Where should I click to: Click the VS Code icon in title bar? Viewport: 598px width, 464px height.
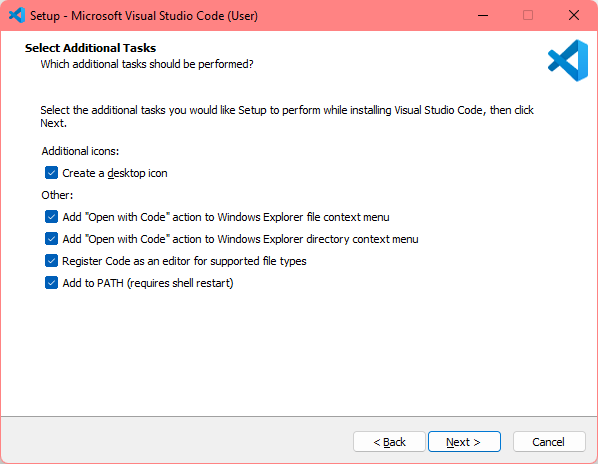coord(17,16)
